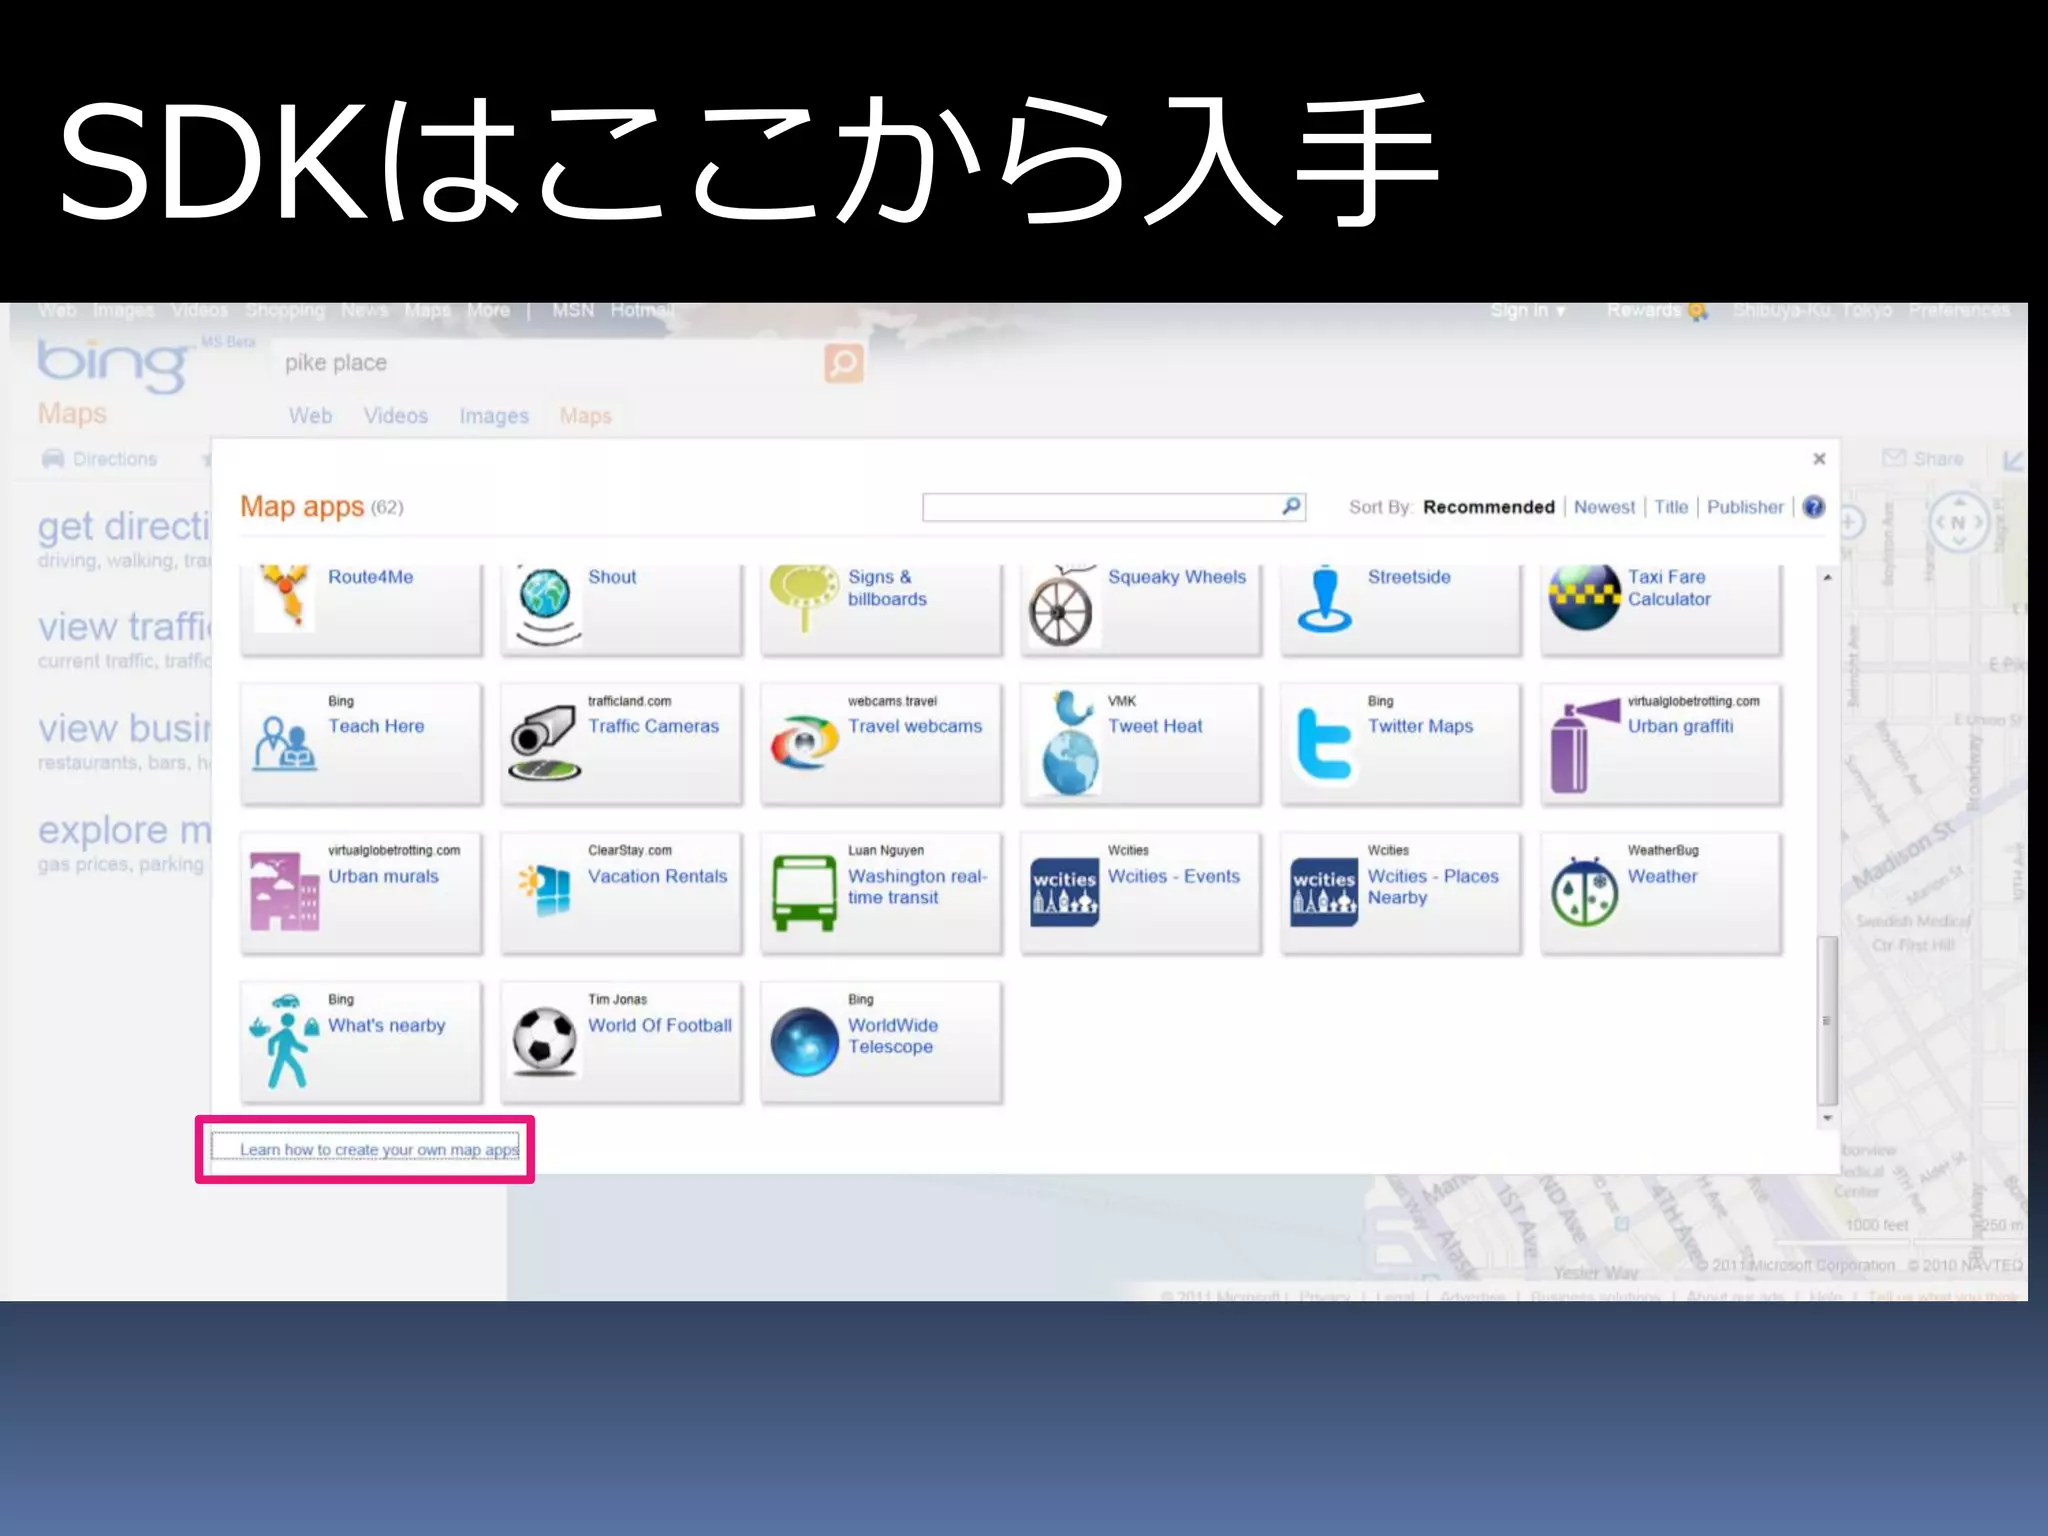2048x1536 pixels.
Task: Launch the WeatherBug Weather icon
Action: [x=1584, y=892]
